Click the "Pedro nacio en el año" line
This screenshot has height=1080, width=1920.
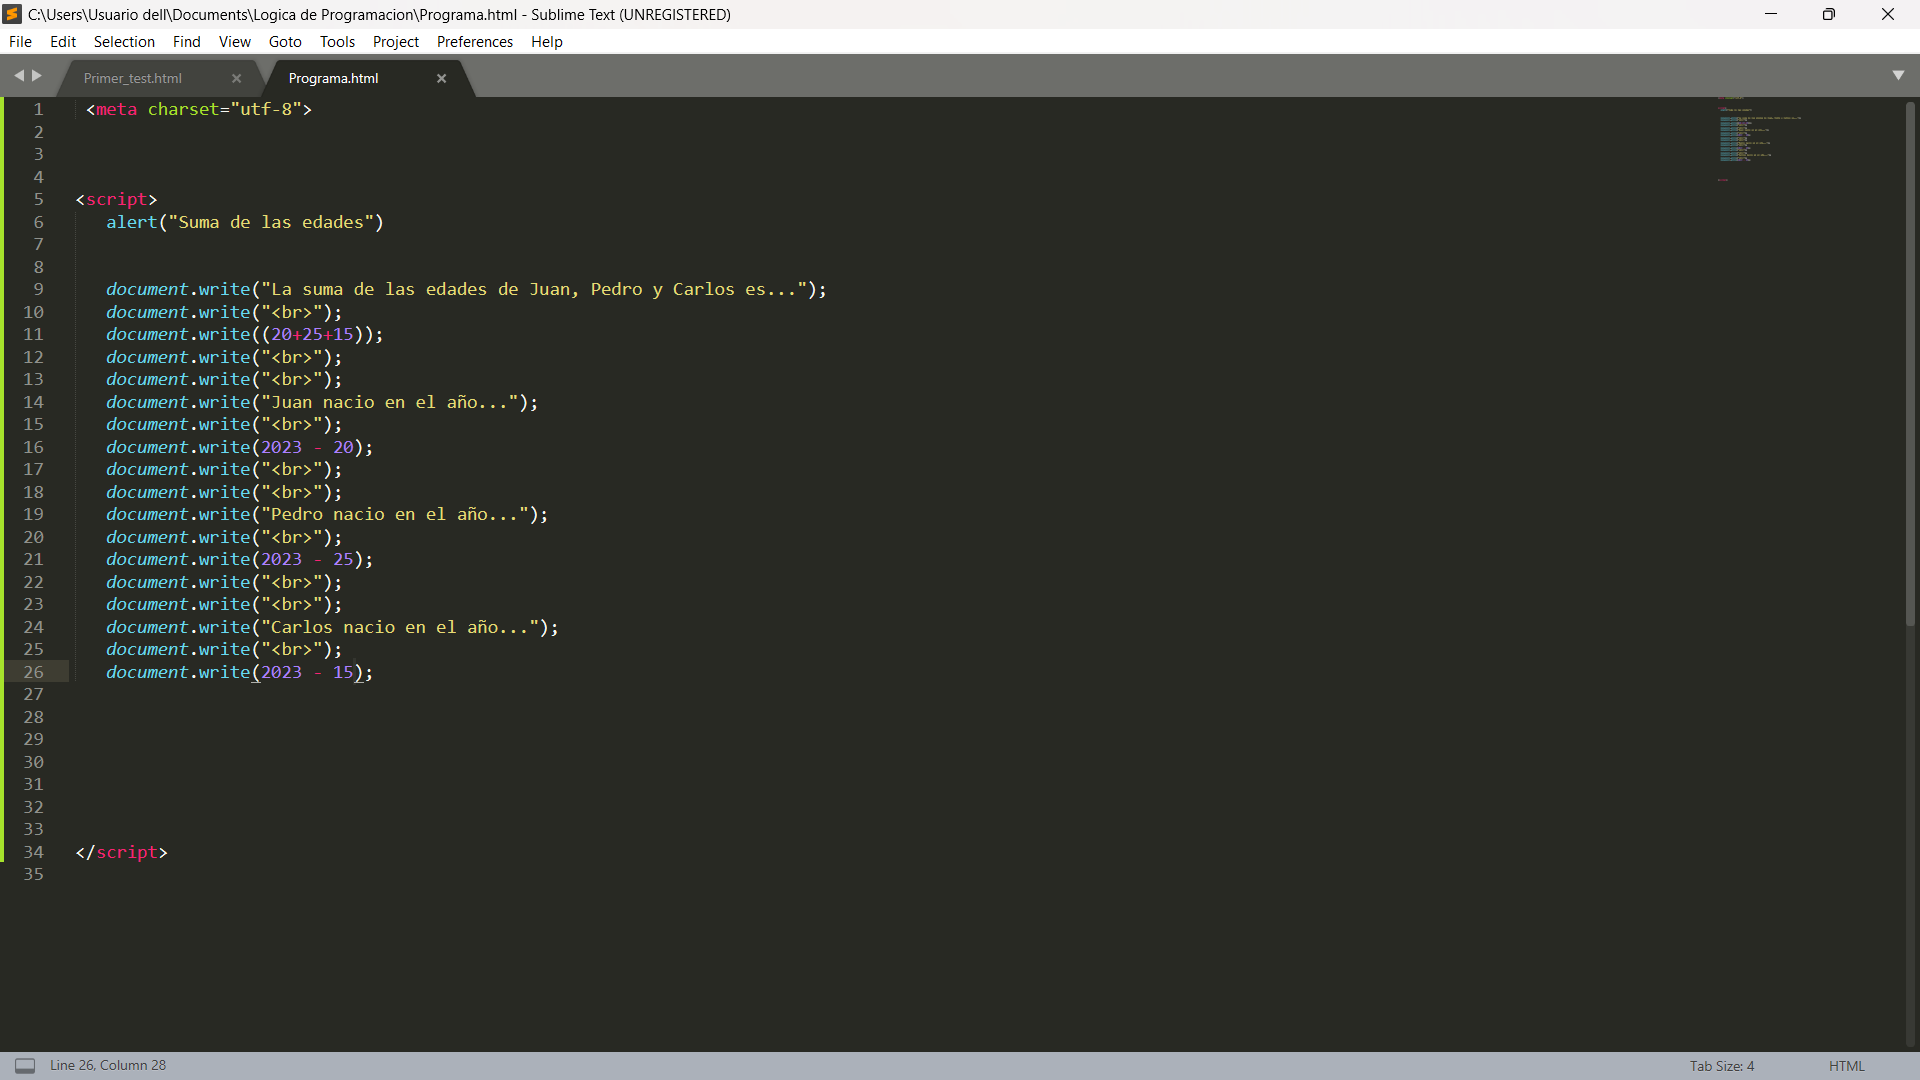[x=327, y=514]
